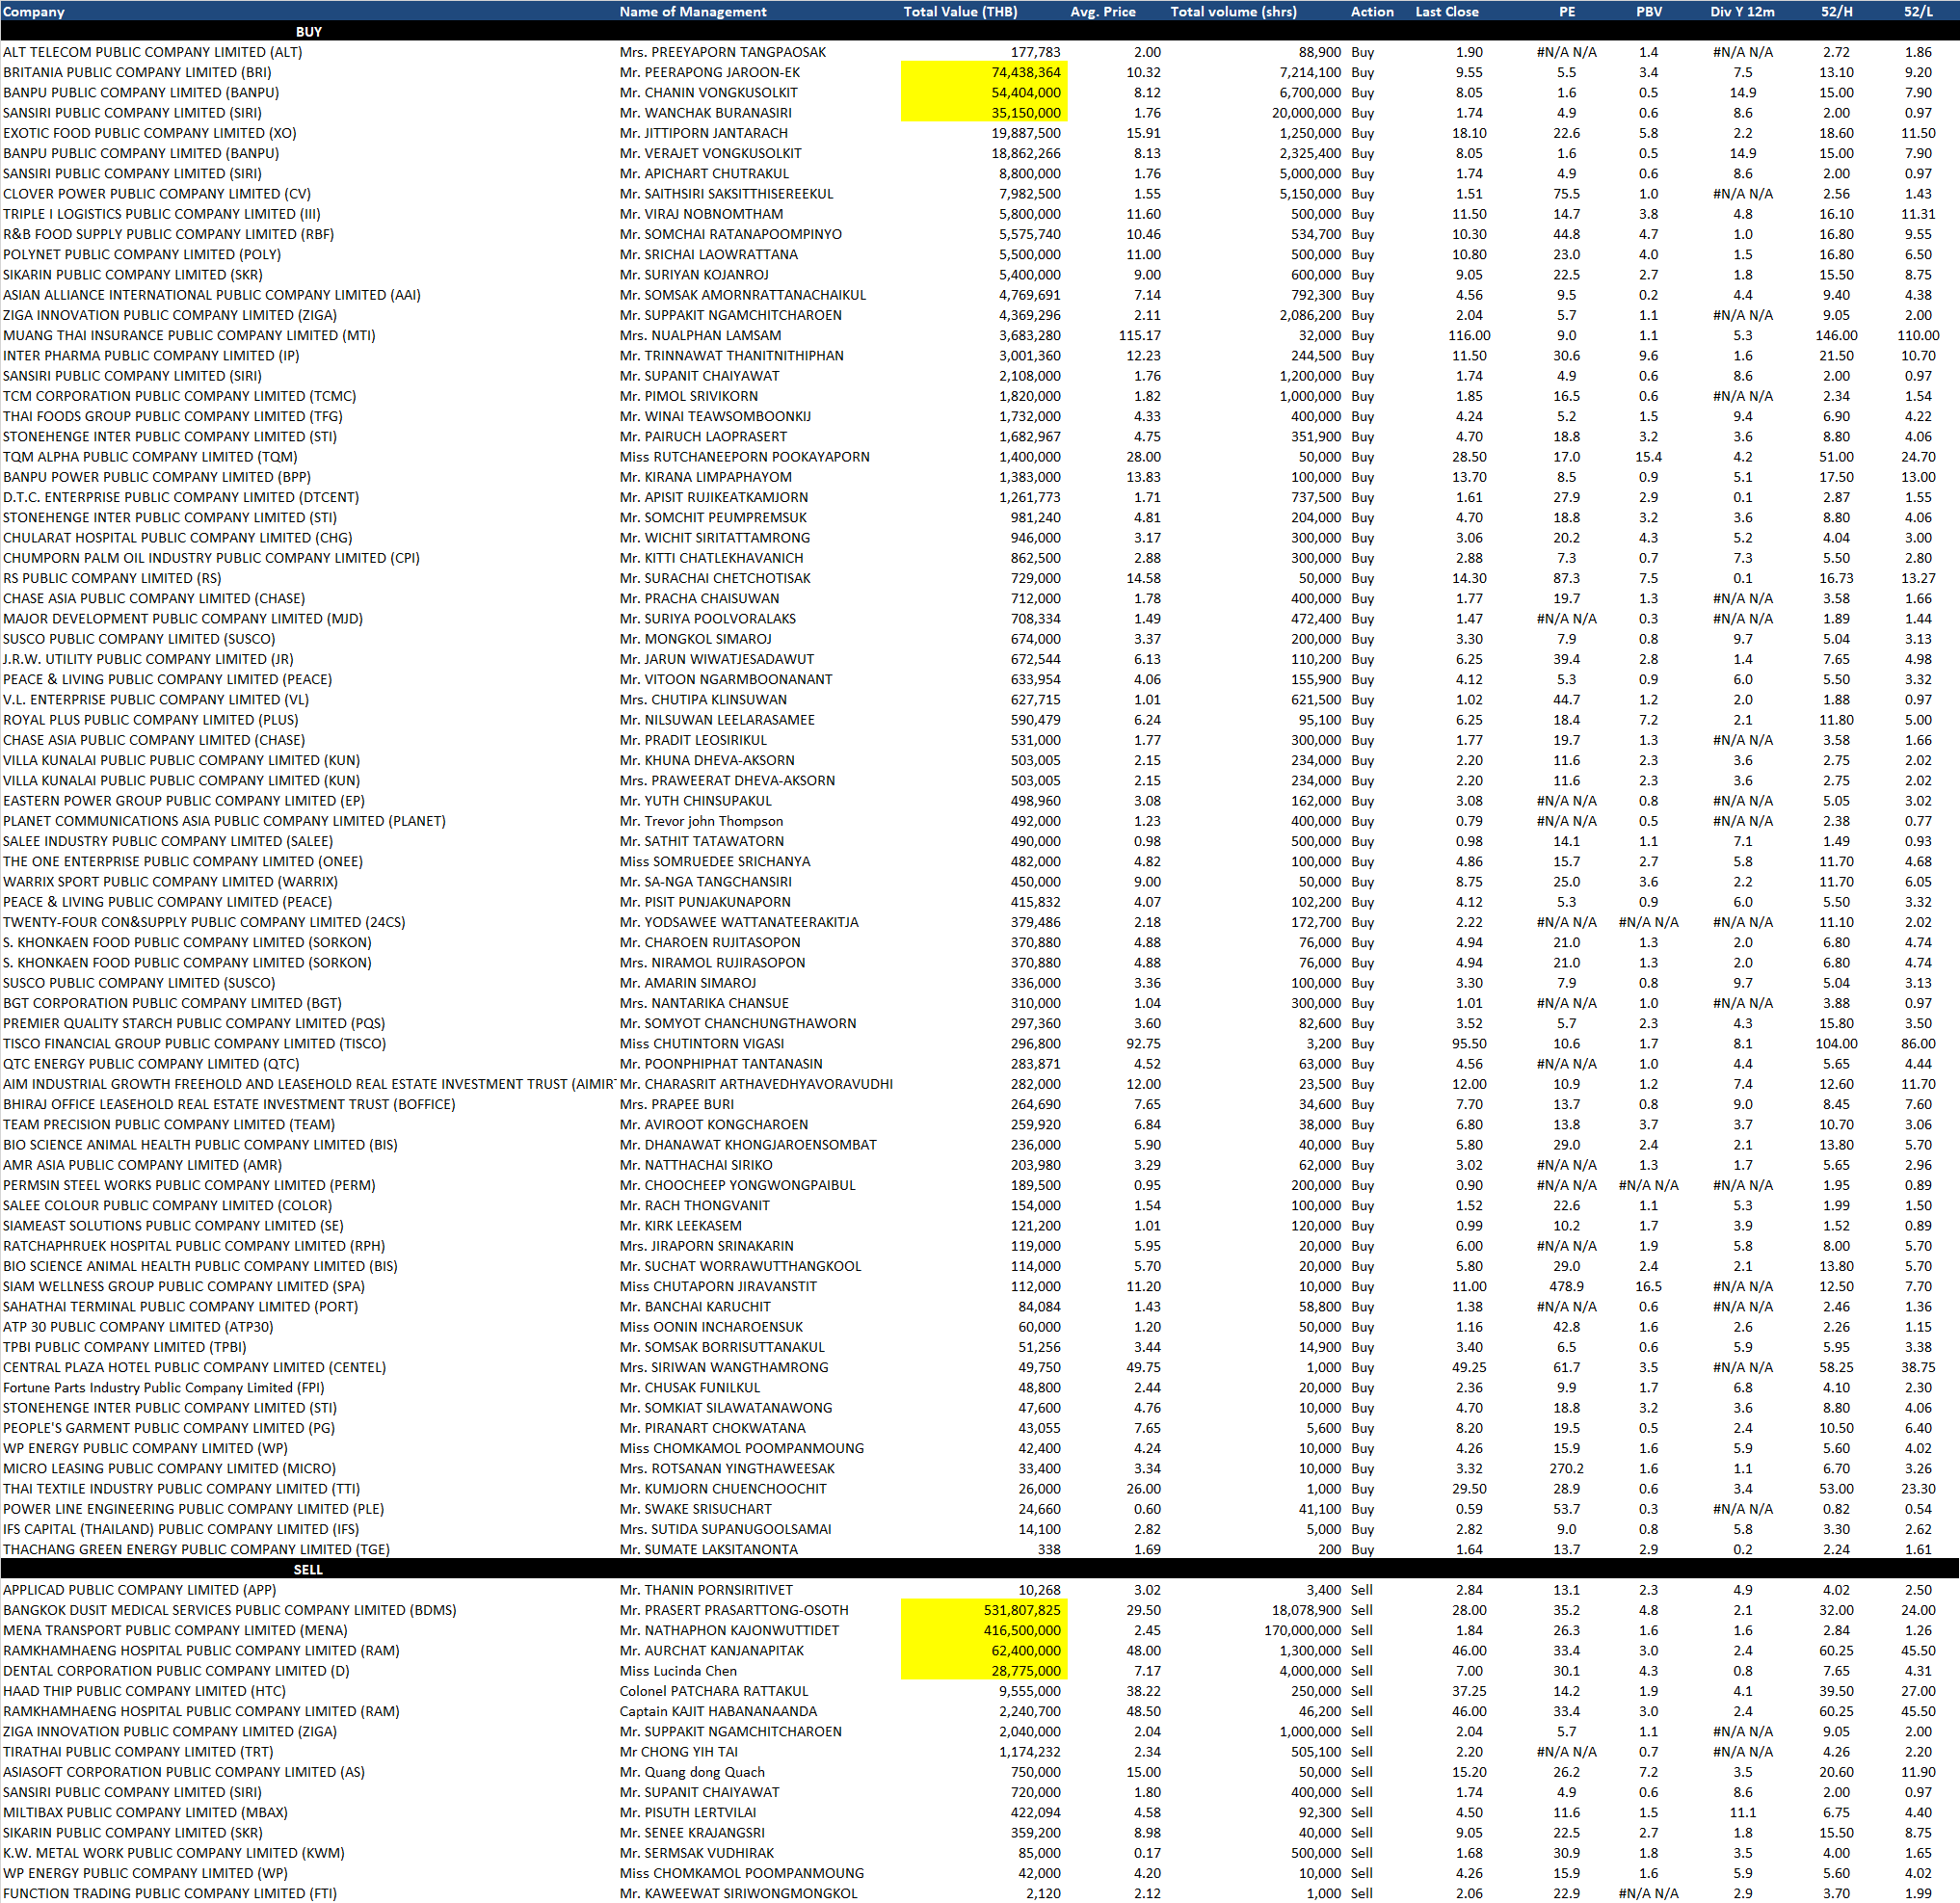Click manager Mrs. PREEYAPORN TANGPAOSAK
The image size is (1960, 1903).
(x=723, y=52)
